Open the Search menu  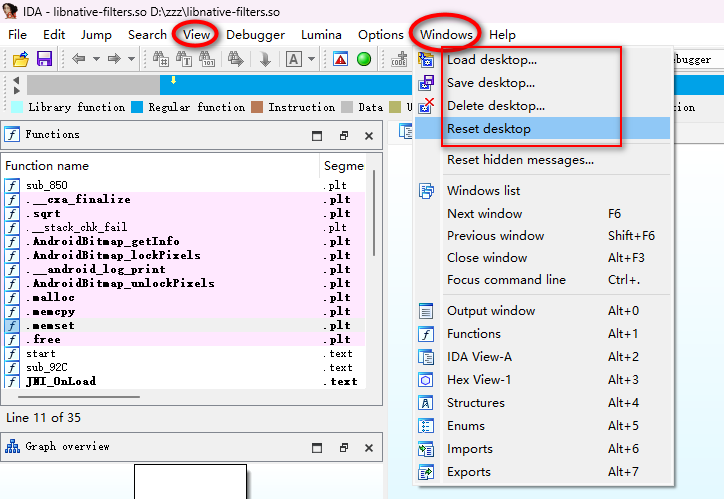click(x=147, y=35)
